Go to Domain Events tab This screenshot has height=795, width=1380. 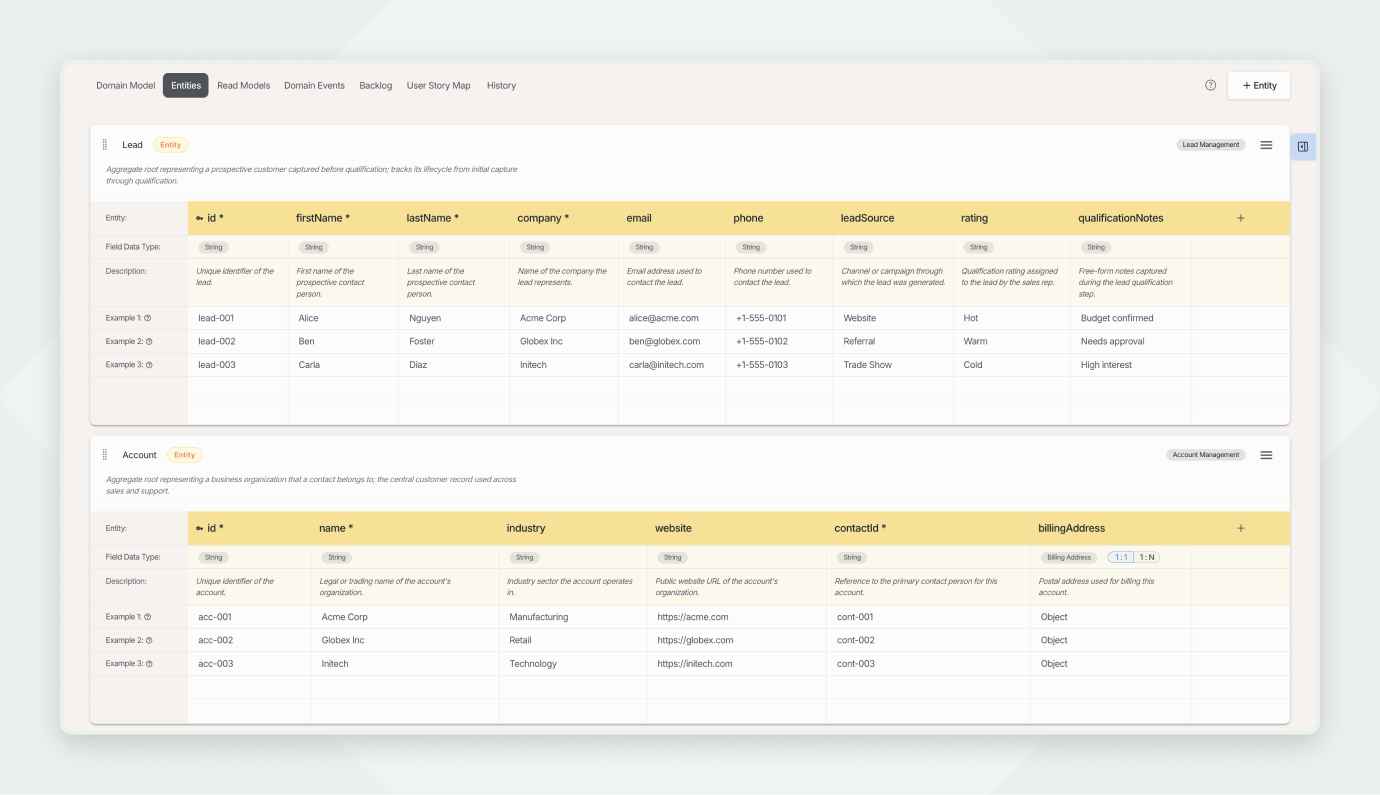point(314,86)
